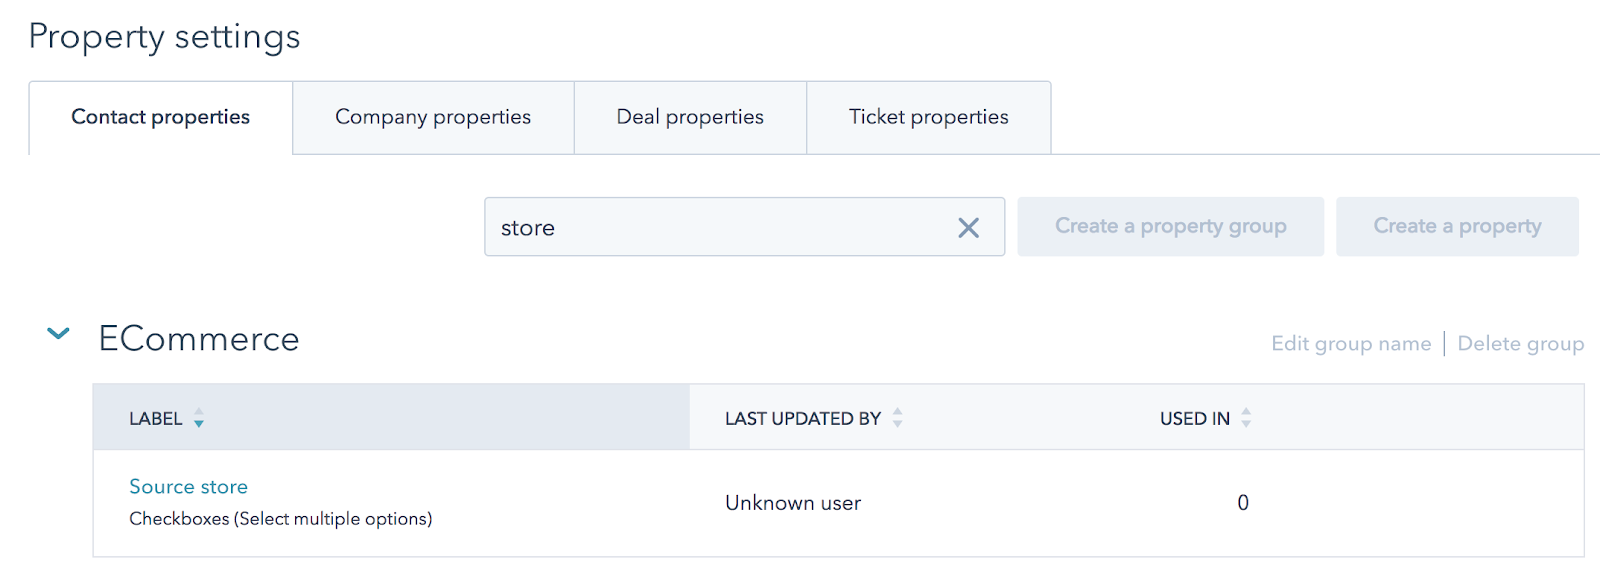Switch to the Contact properties tab
The image size is (1600, 577).
tap(161, 118)
